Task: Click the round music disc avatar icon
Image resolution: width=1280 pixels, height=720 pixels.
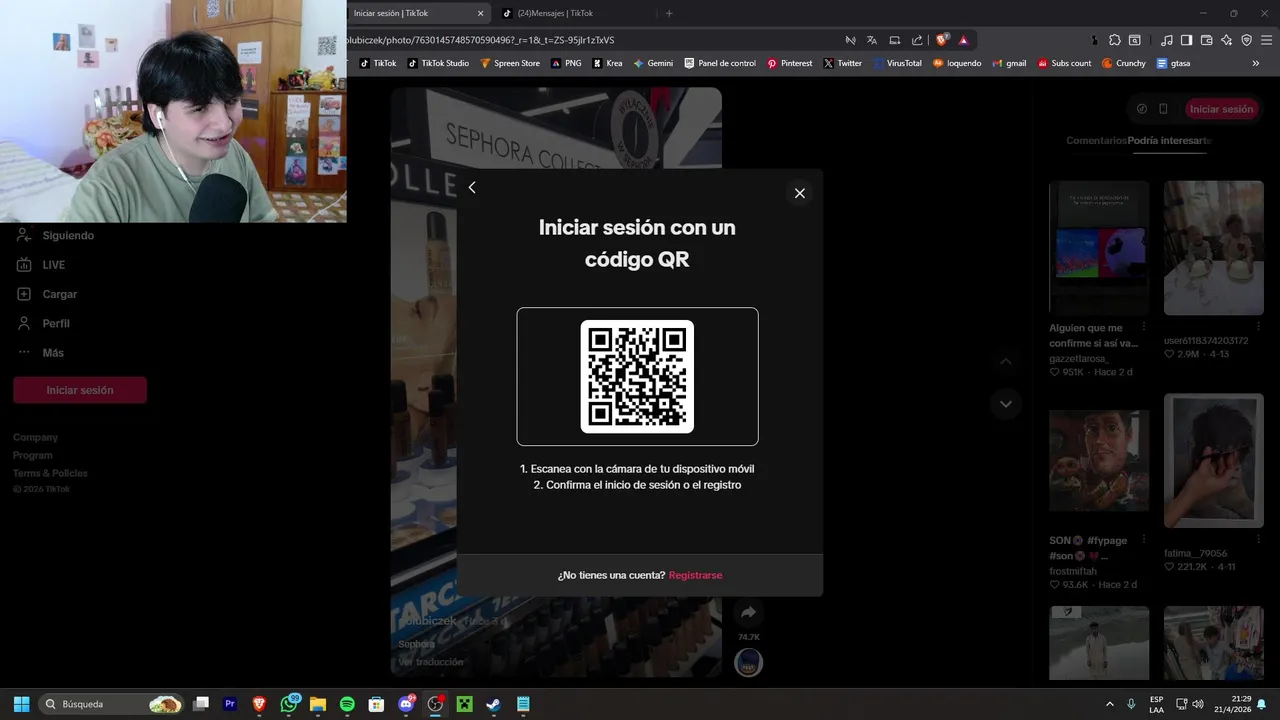Action: [x=748, y=662]
